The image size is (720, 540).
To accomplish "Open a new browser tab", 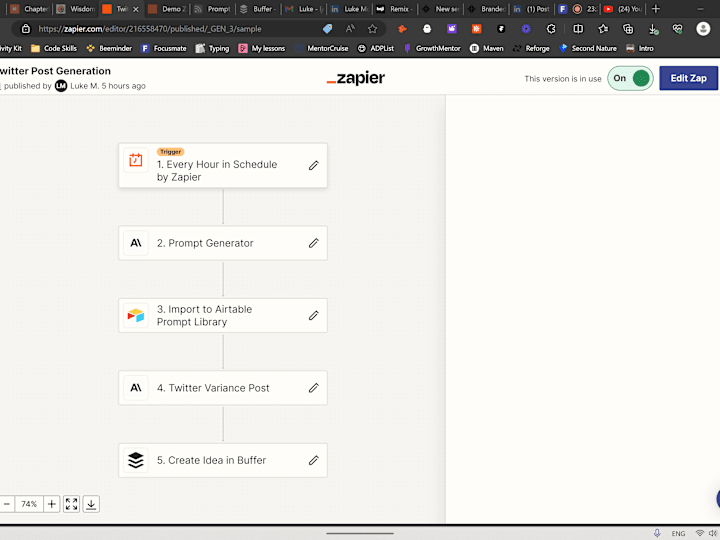I will (656, 9).
